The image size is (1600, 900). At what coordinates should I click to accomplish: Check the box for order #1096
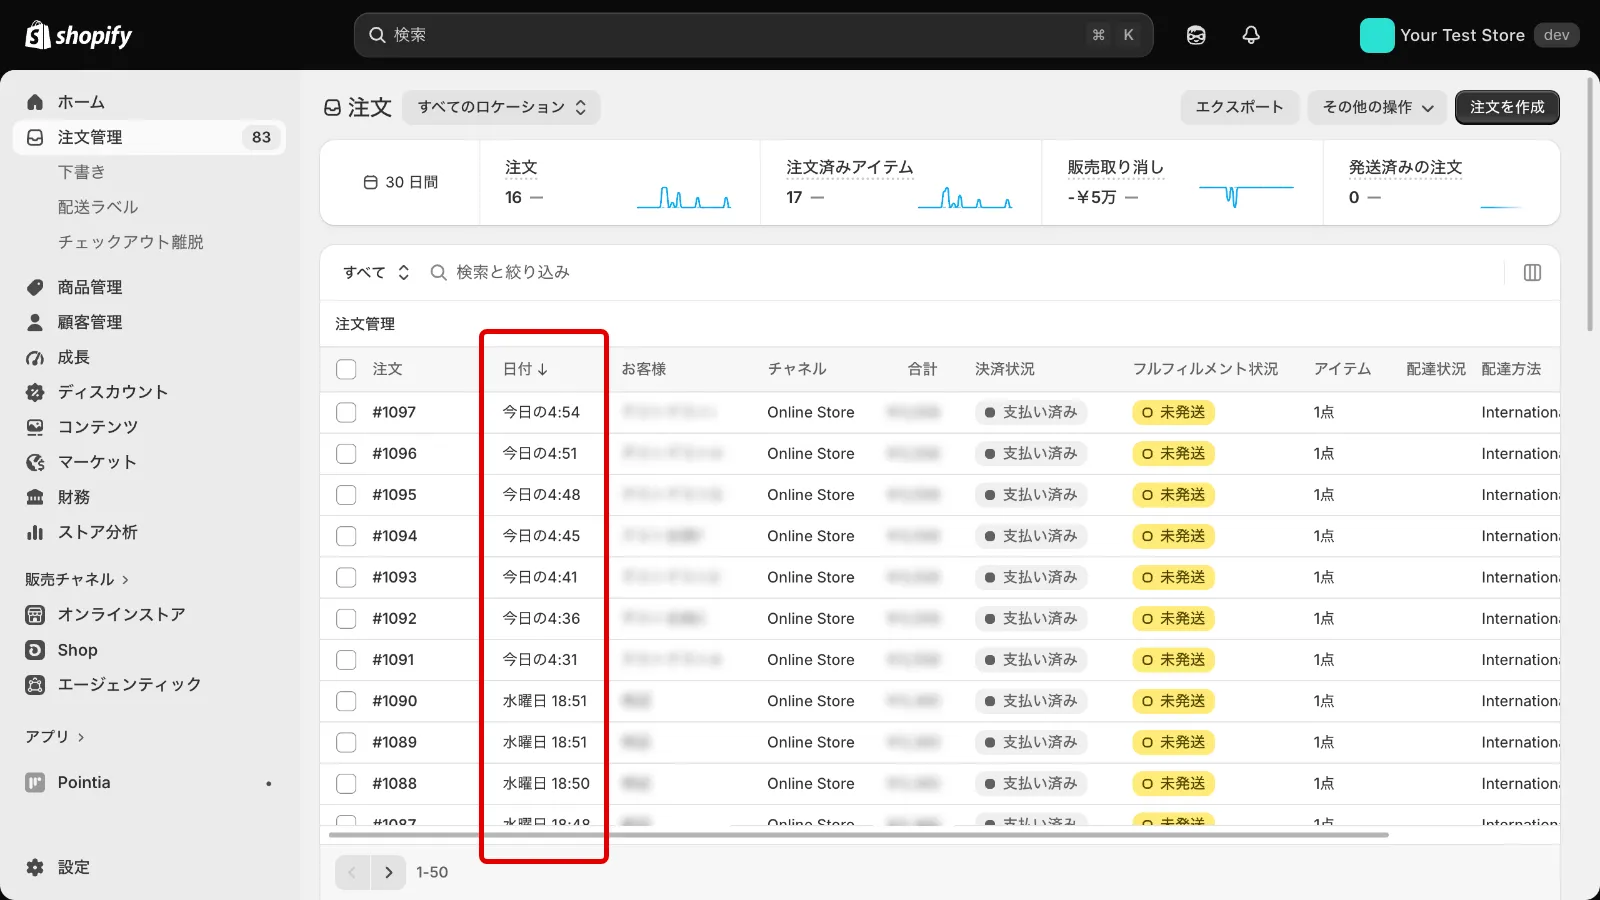pyautogui.click(x=346, y=453)
